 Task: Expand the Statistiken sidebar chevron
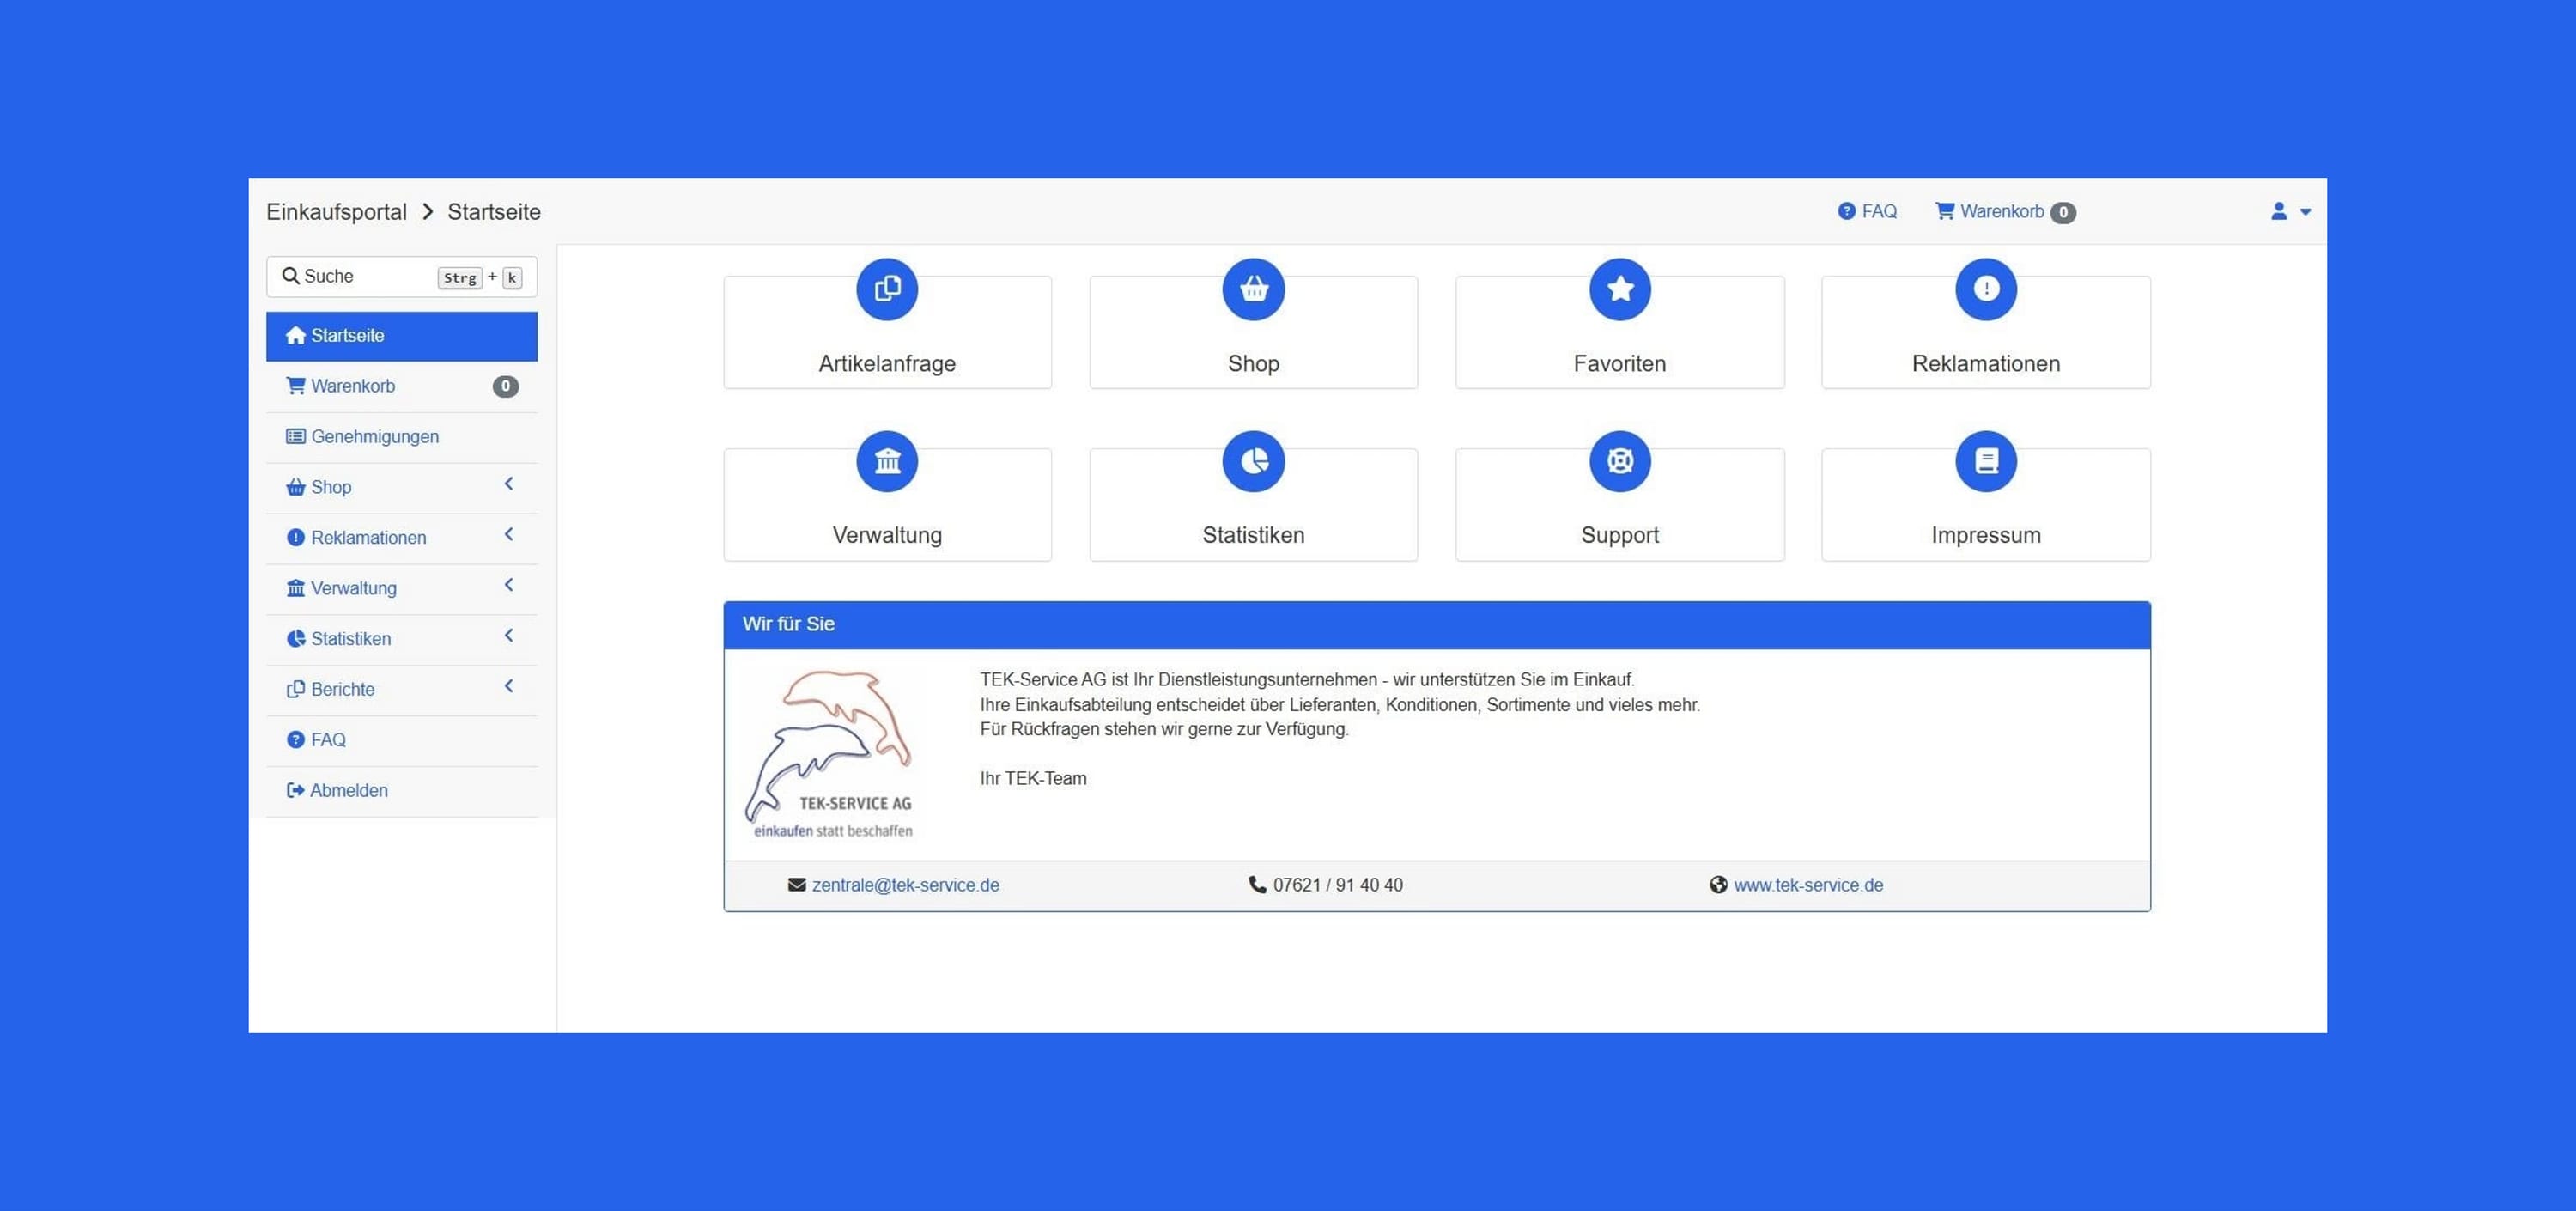click(508, 636)
